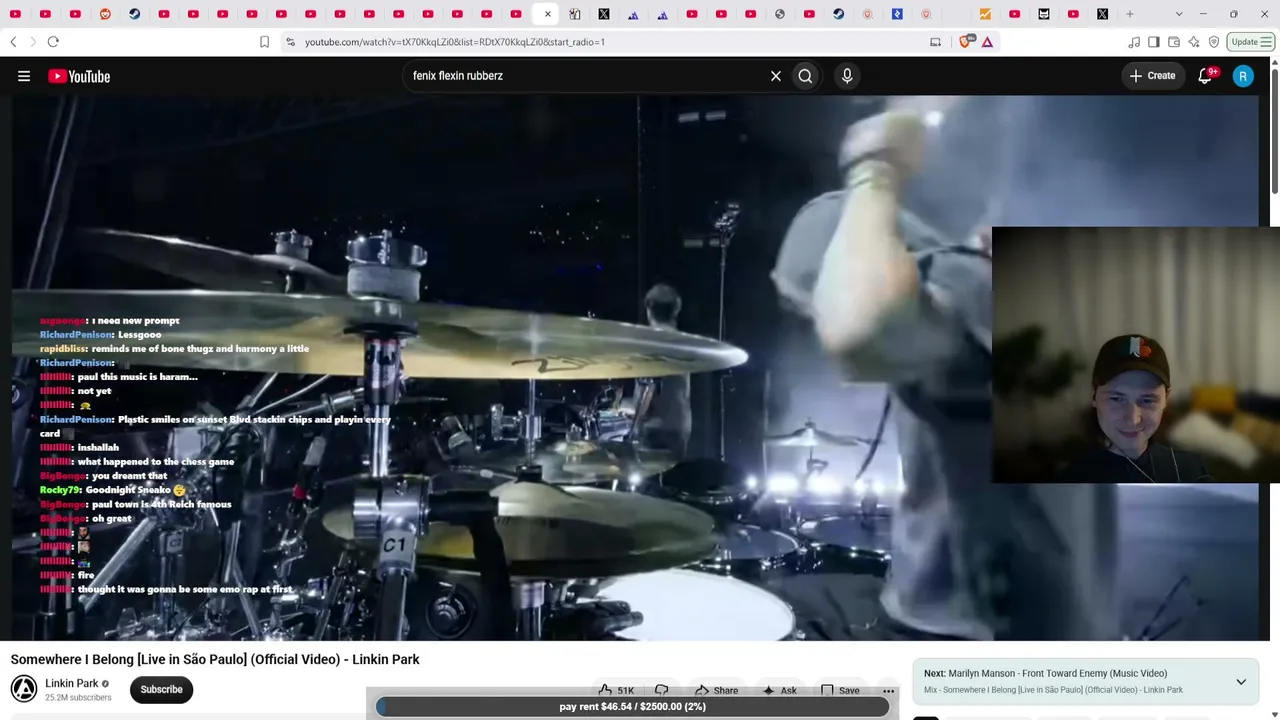Dislike this video
This screenshot has height=720, width=1280.
662,690
